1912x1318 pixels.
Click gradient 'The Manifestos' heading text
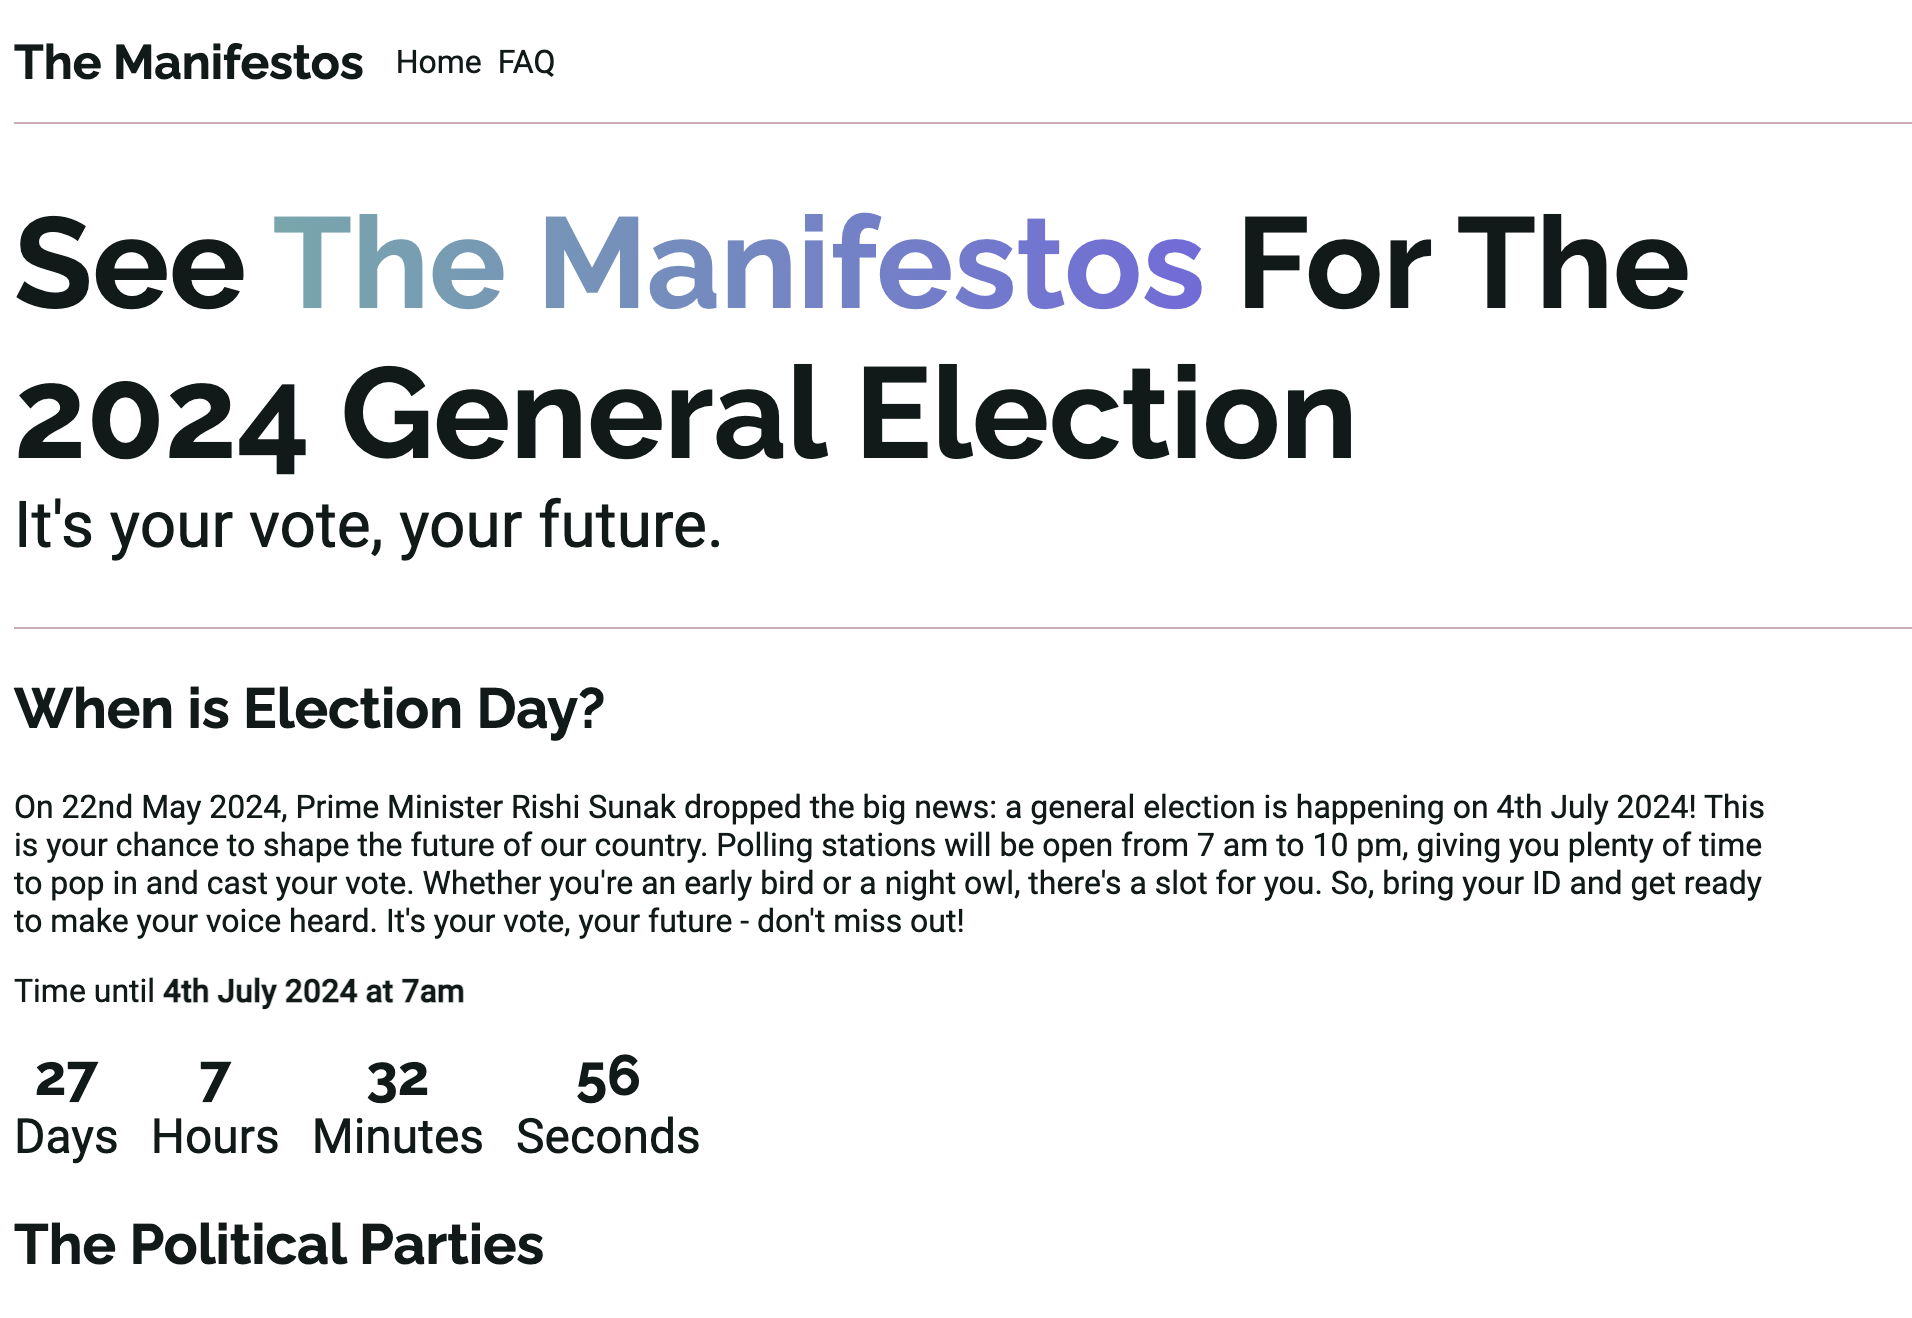[x=737, y=265]
